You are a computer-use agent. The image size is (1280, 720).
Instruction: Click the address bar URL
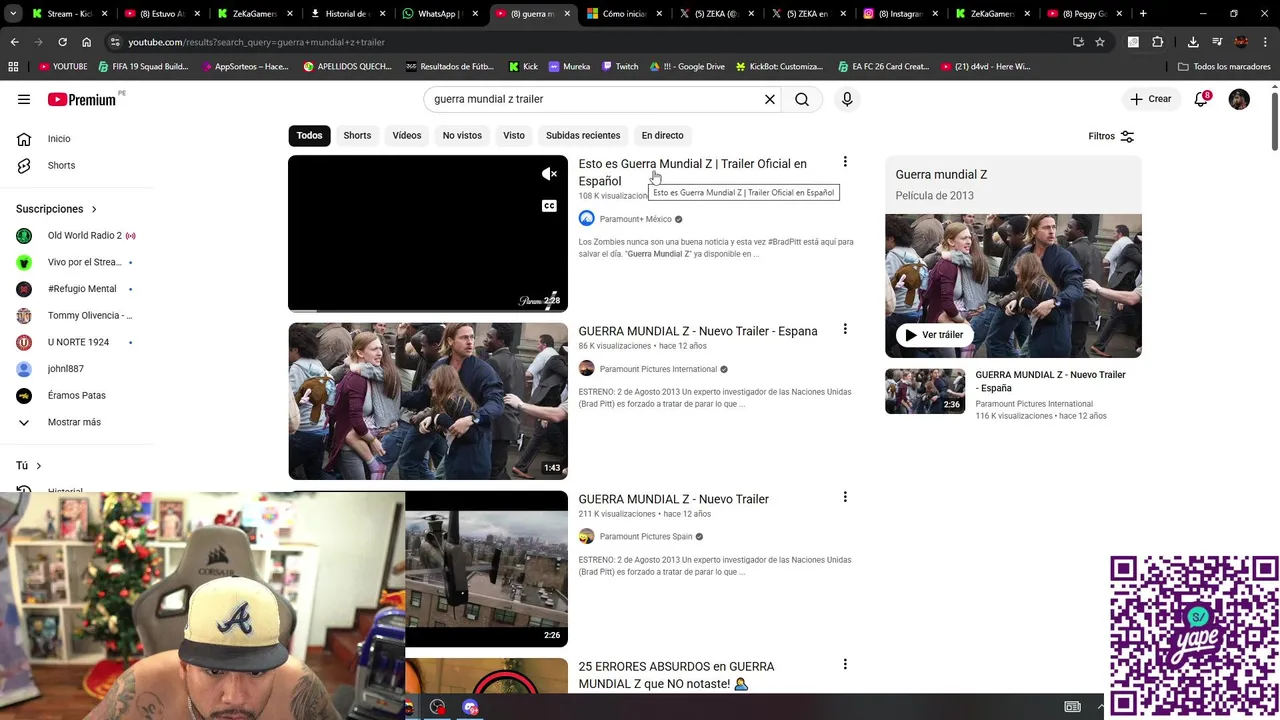pyautogui.click(x=256, y=42)
